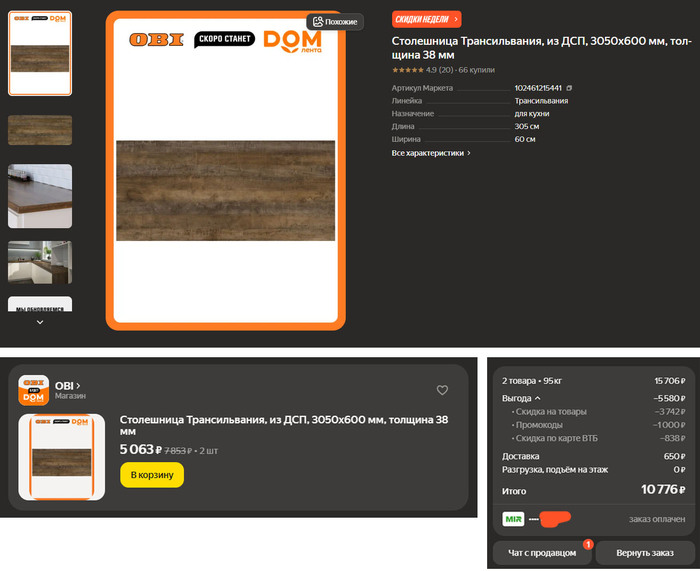Open the order item product thumbnail
Image resolution: width=700 pixels, height=571 pixels.
click(62, 457)
